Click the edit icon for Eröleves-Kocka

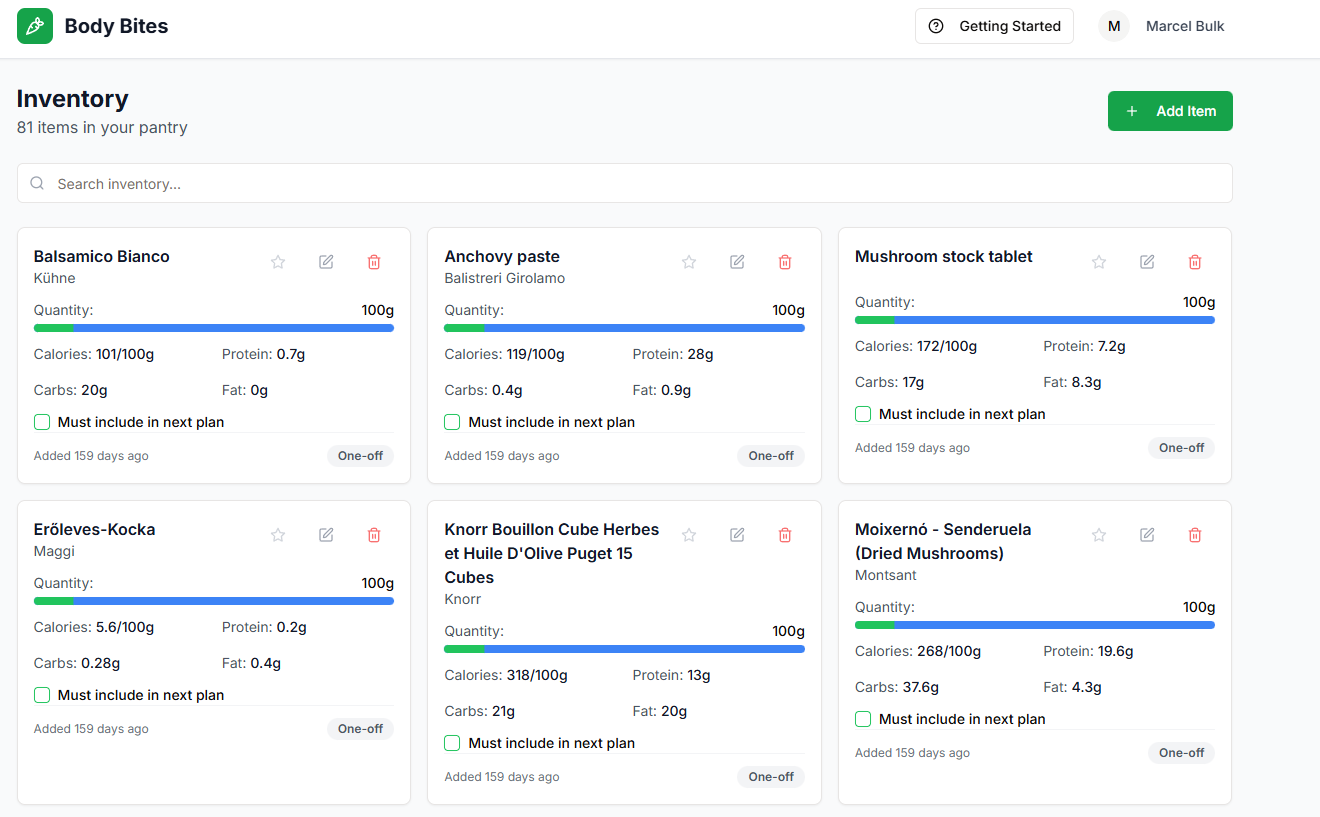coord(326,535)
